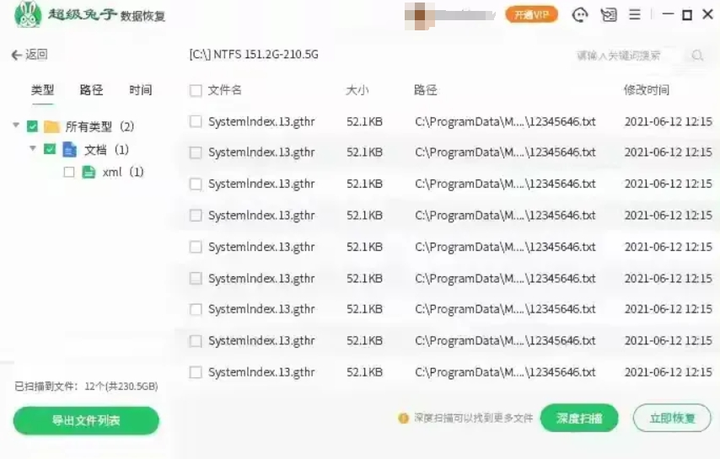Click the feedback message icon in title bar

coord(609,15)
